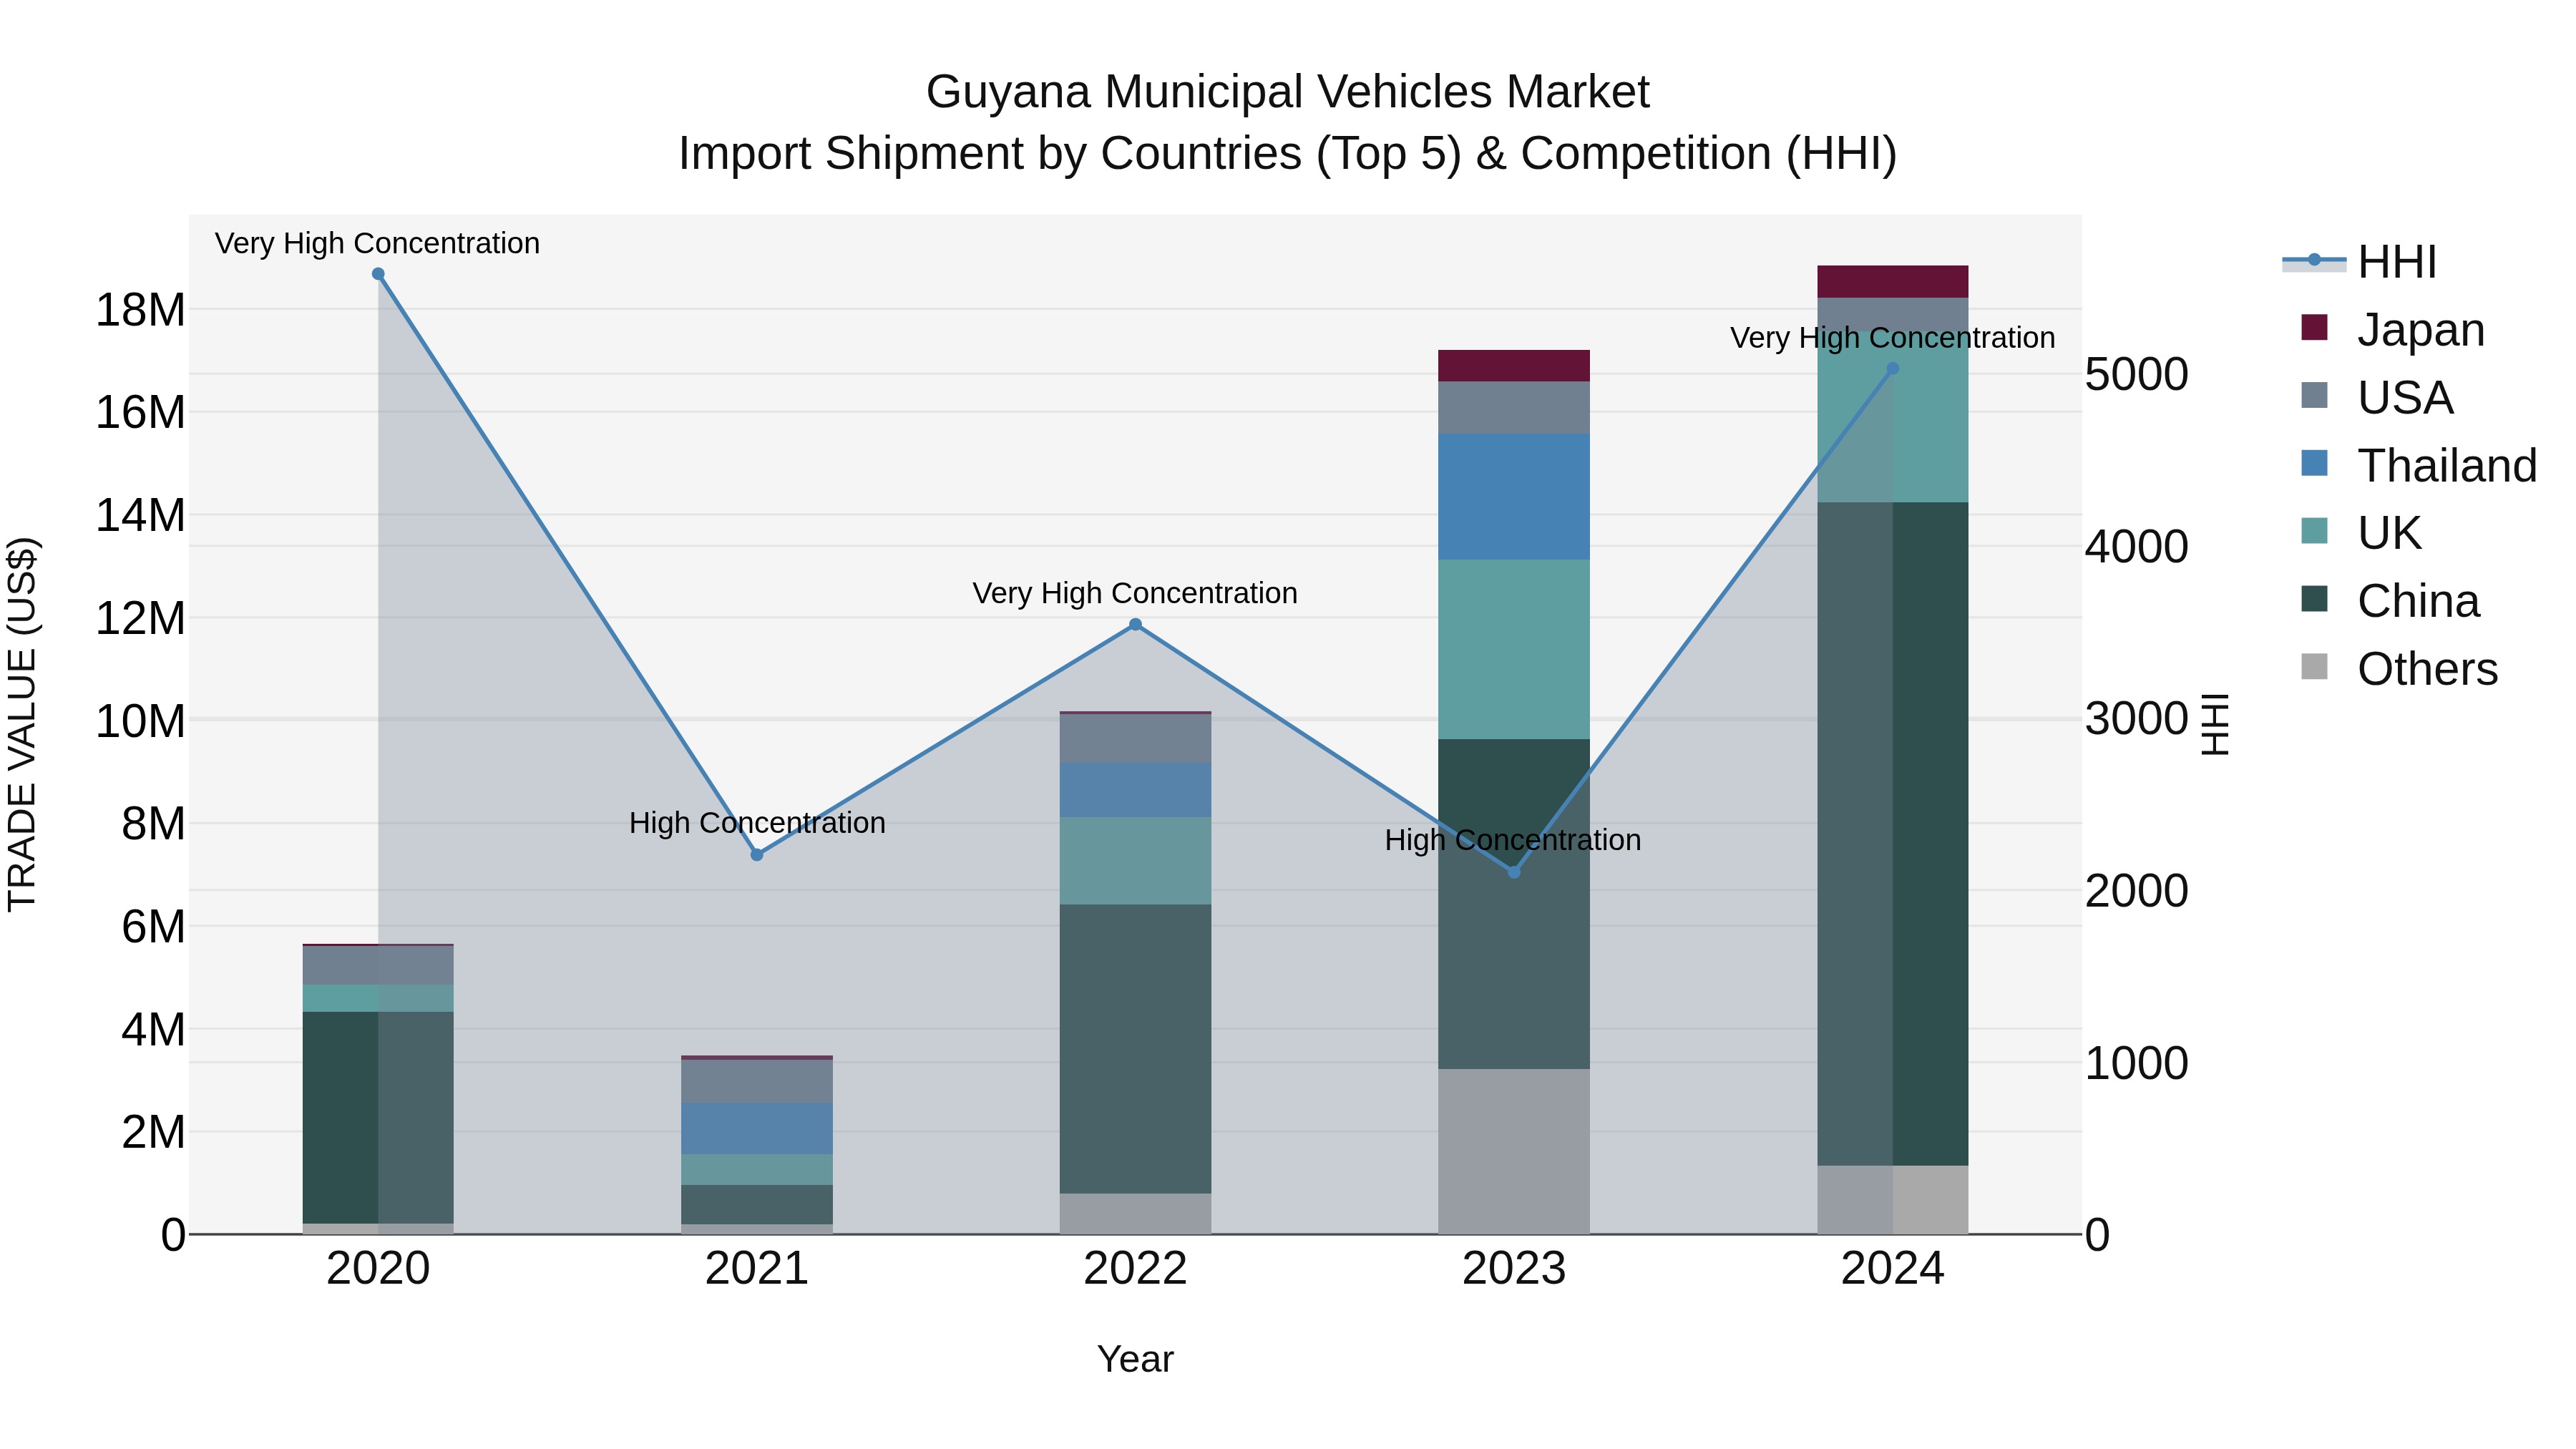Viewport: 2576px width, 1449px height.
Task: Click the 2022 HHI data point
Action: pyautogui.click(x=1135, y=625)
